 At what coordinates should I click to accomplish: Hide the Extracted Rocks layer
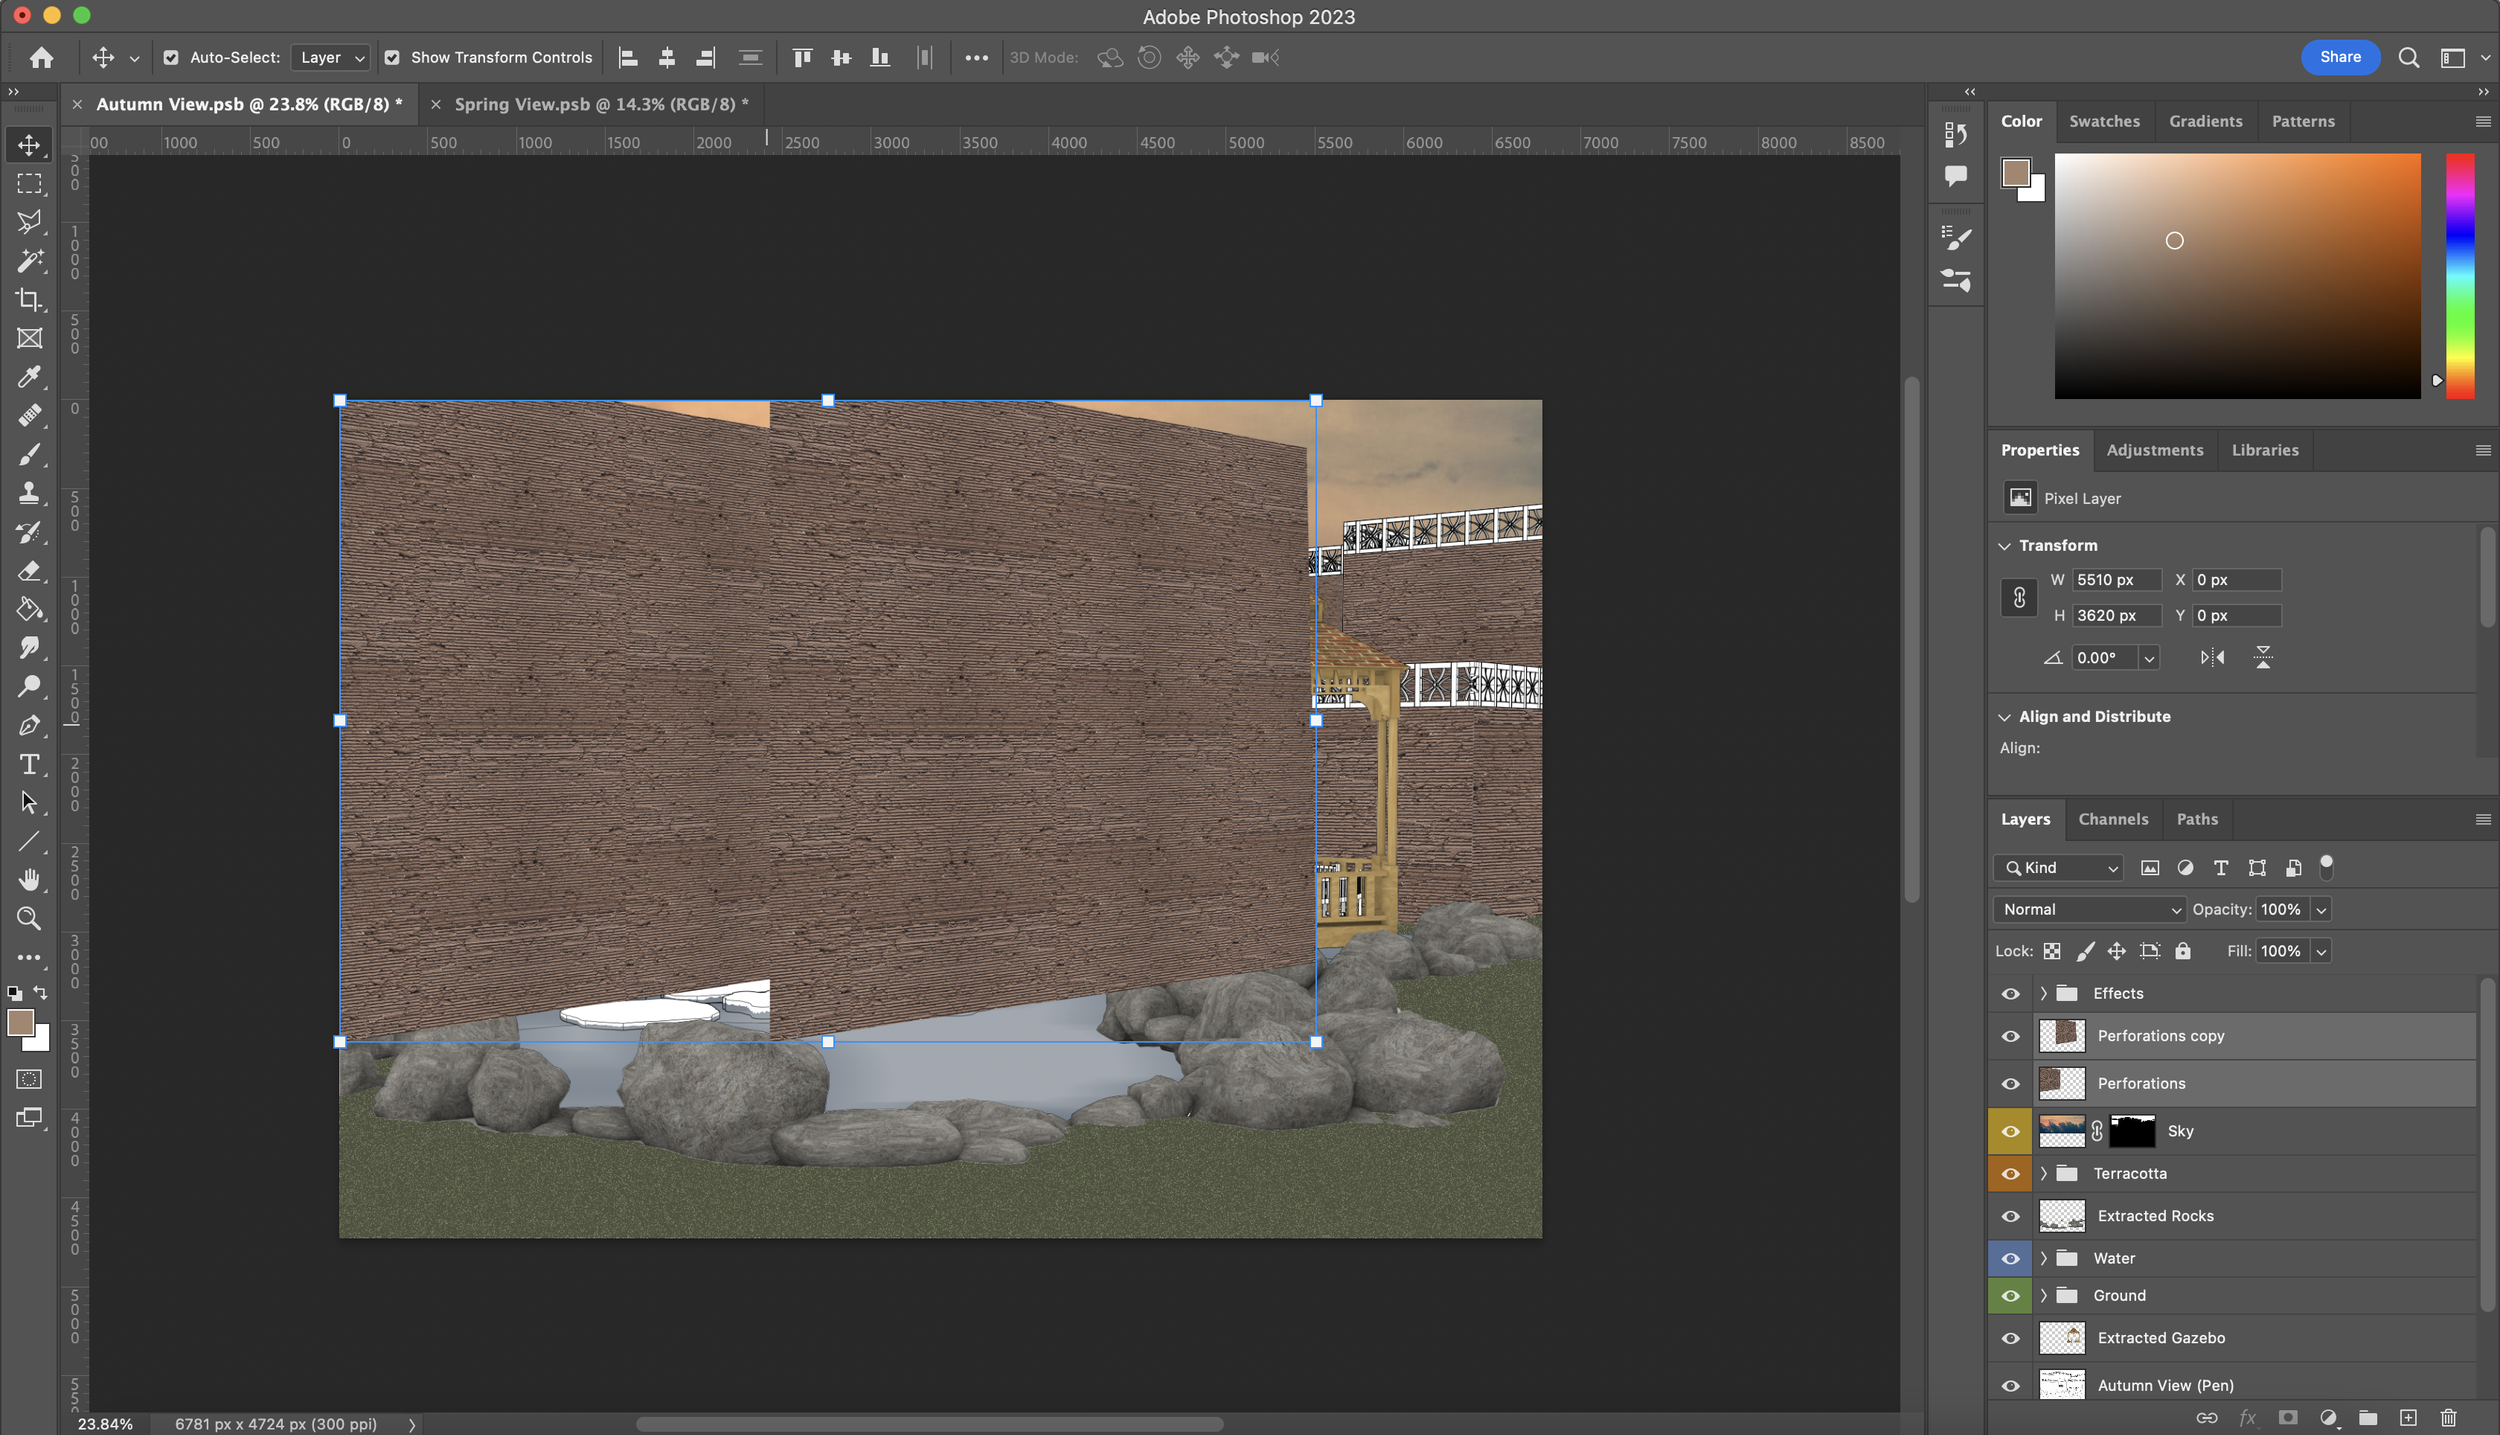[2010, 1217]
